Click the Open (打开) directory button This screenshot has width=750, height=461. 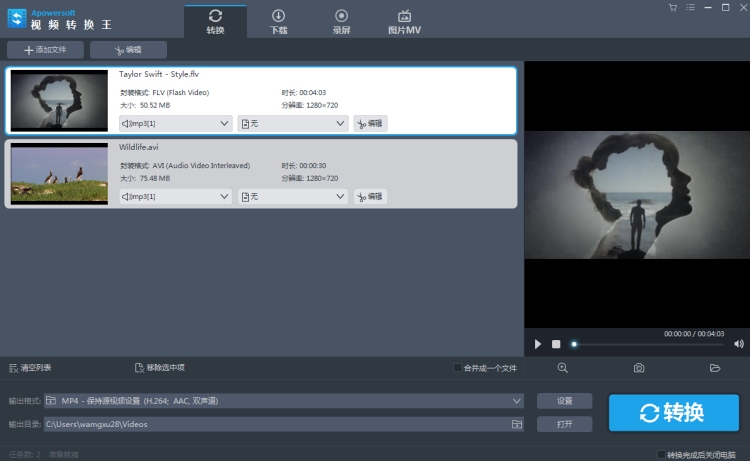pyautogui.click(x=564, y=424)
